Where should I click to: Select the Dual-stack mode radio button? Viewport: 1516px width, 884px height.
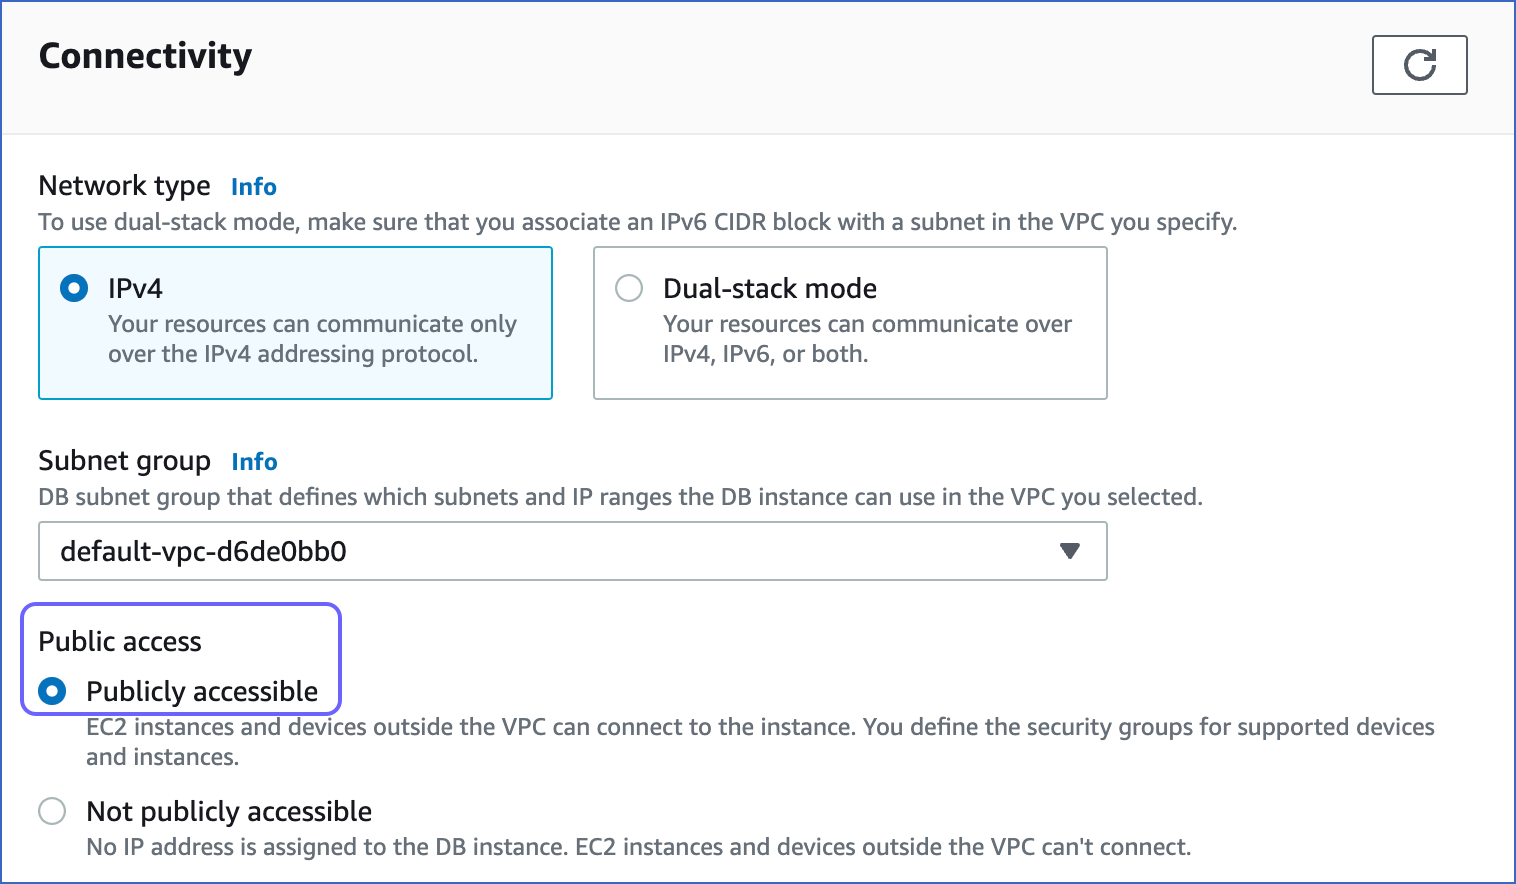click(629, 289)
